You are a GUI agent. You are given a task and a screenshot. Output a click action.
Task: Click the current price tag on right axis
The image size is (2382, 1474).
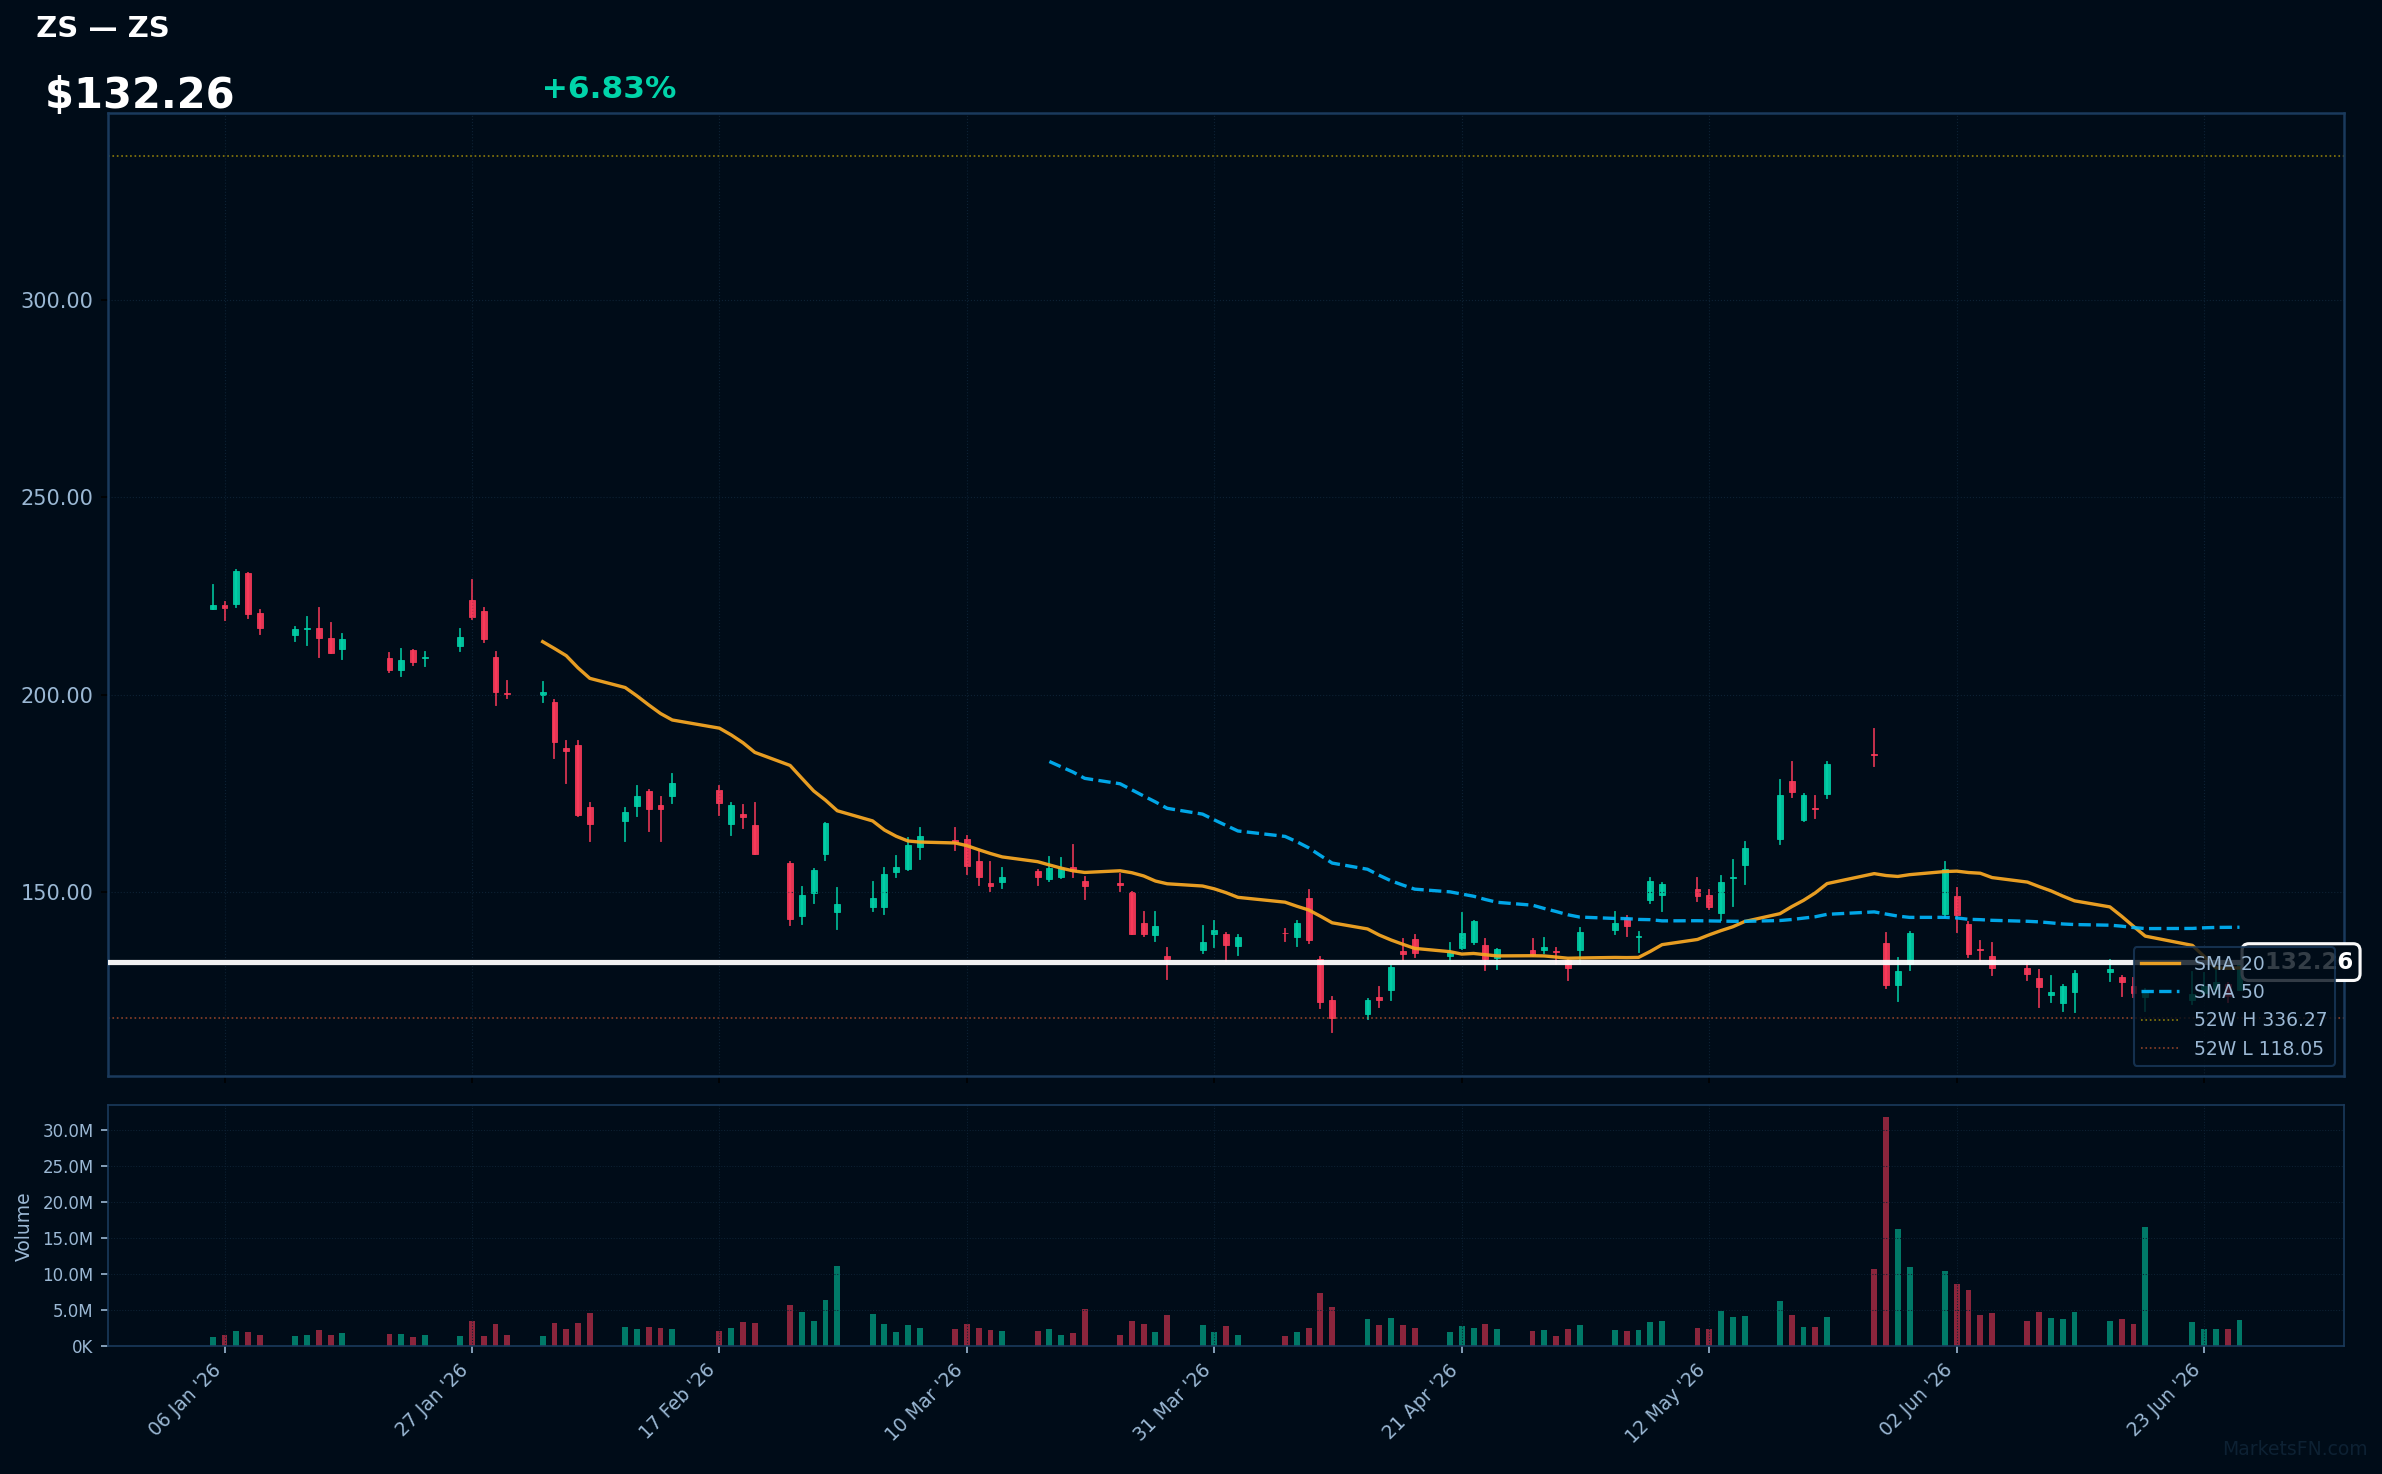coord(2301,962)
